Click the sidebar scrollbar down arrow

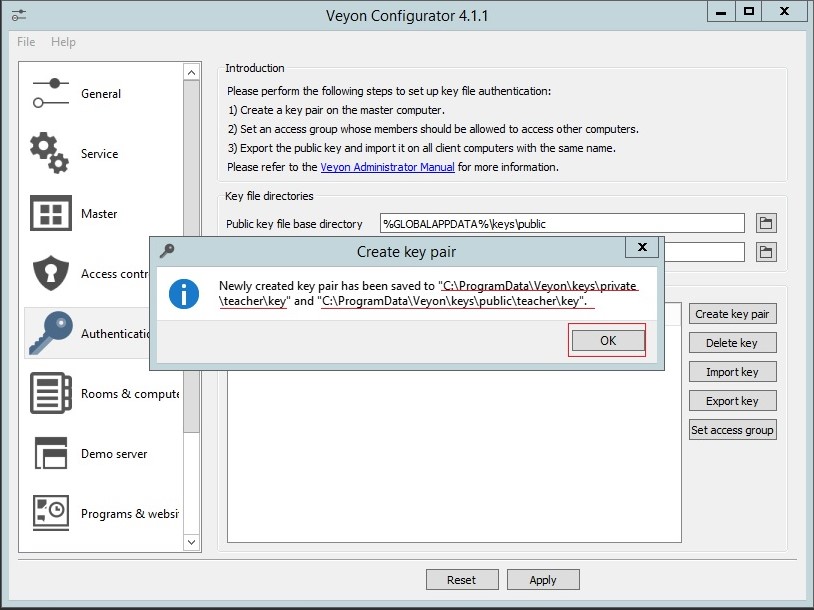(x=192, y=543)
